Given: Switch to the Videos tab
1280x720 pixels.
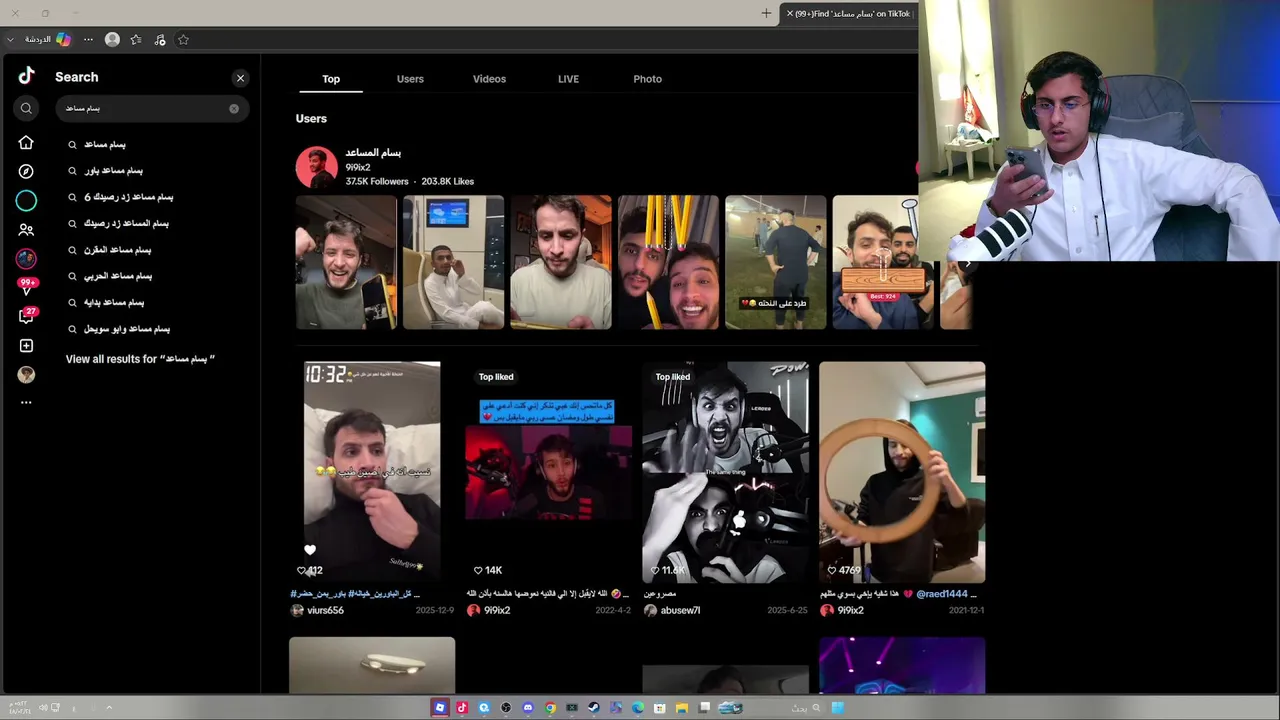Looking at the screenshot, I should coord(489,79).
